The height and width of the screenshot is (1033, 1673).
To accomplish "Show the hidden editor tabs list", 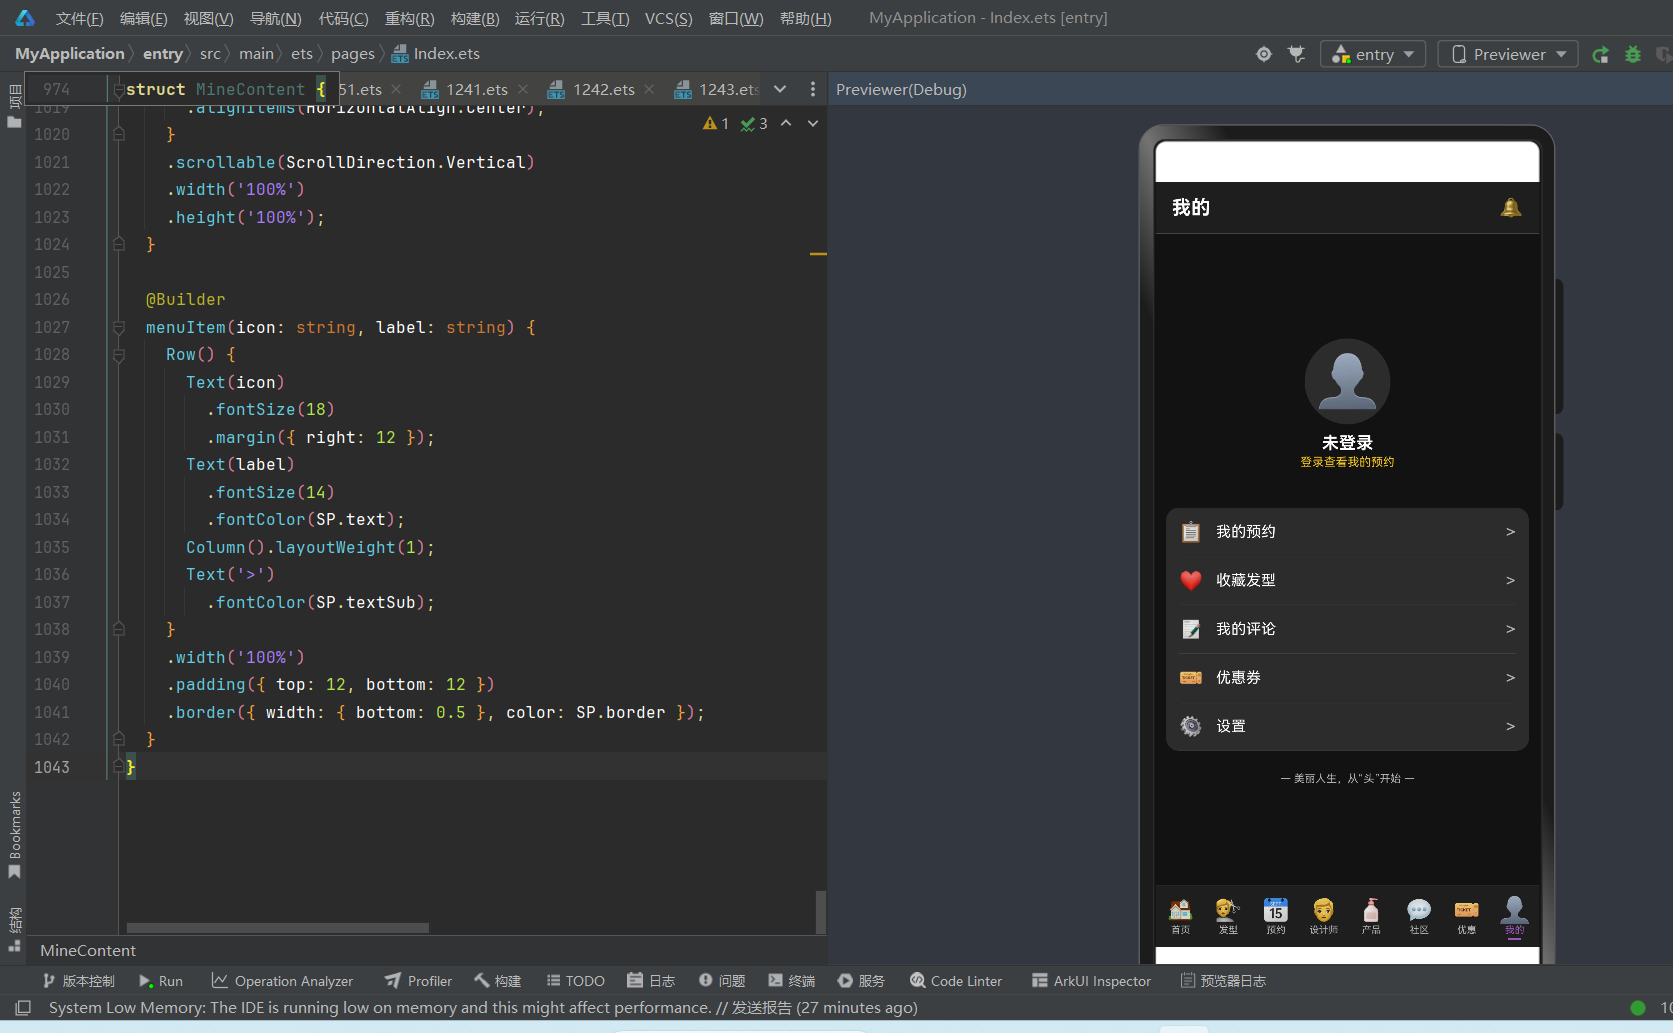I will tap(780, 89).
